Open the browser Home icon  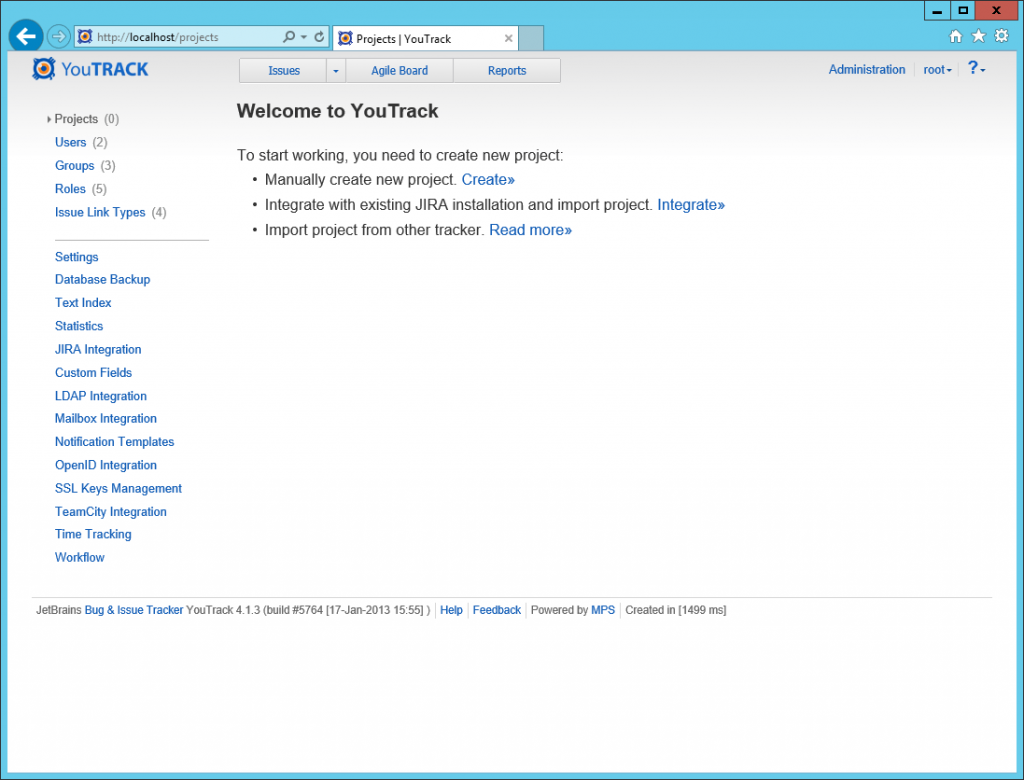pyautogui.click(x=955, y=37)
